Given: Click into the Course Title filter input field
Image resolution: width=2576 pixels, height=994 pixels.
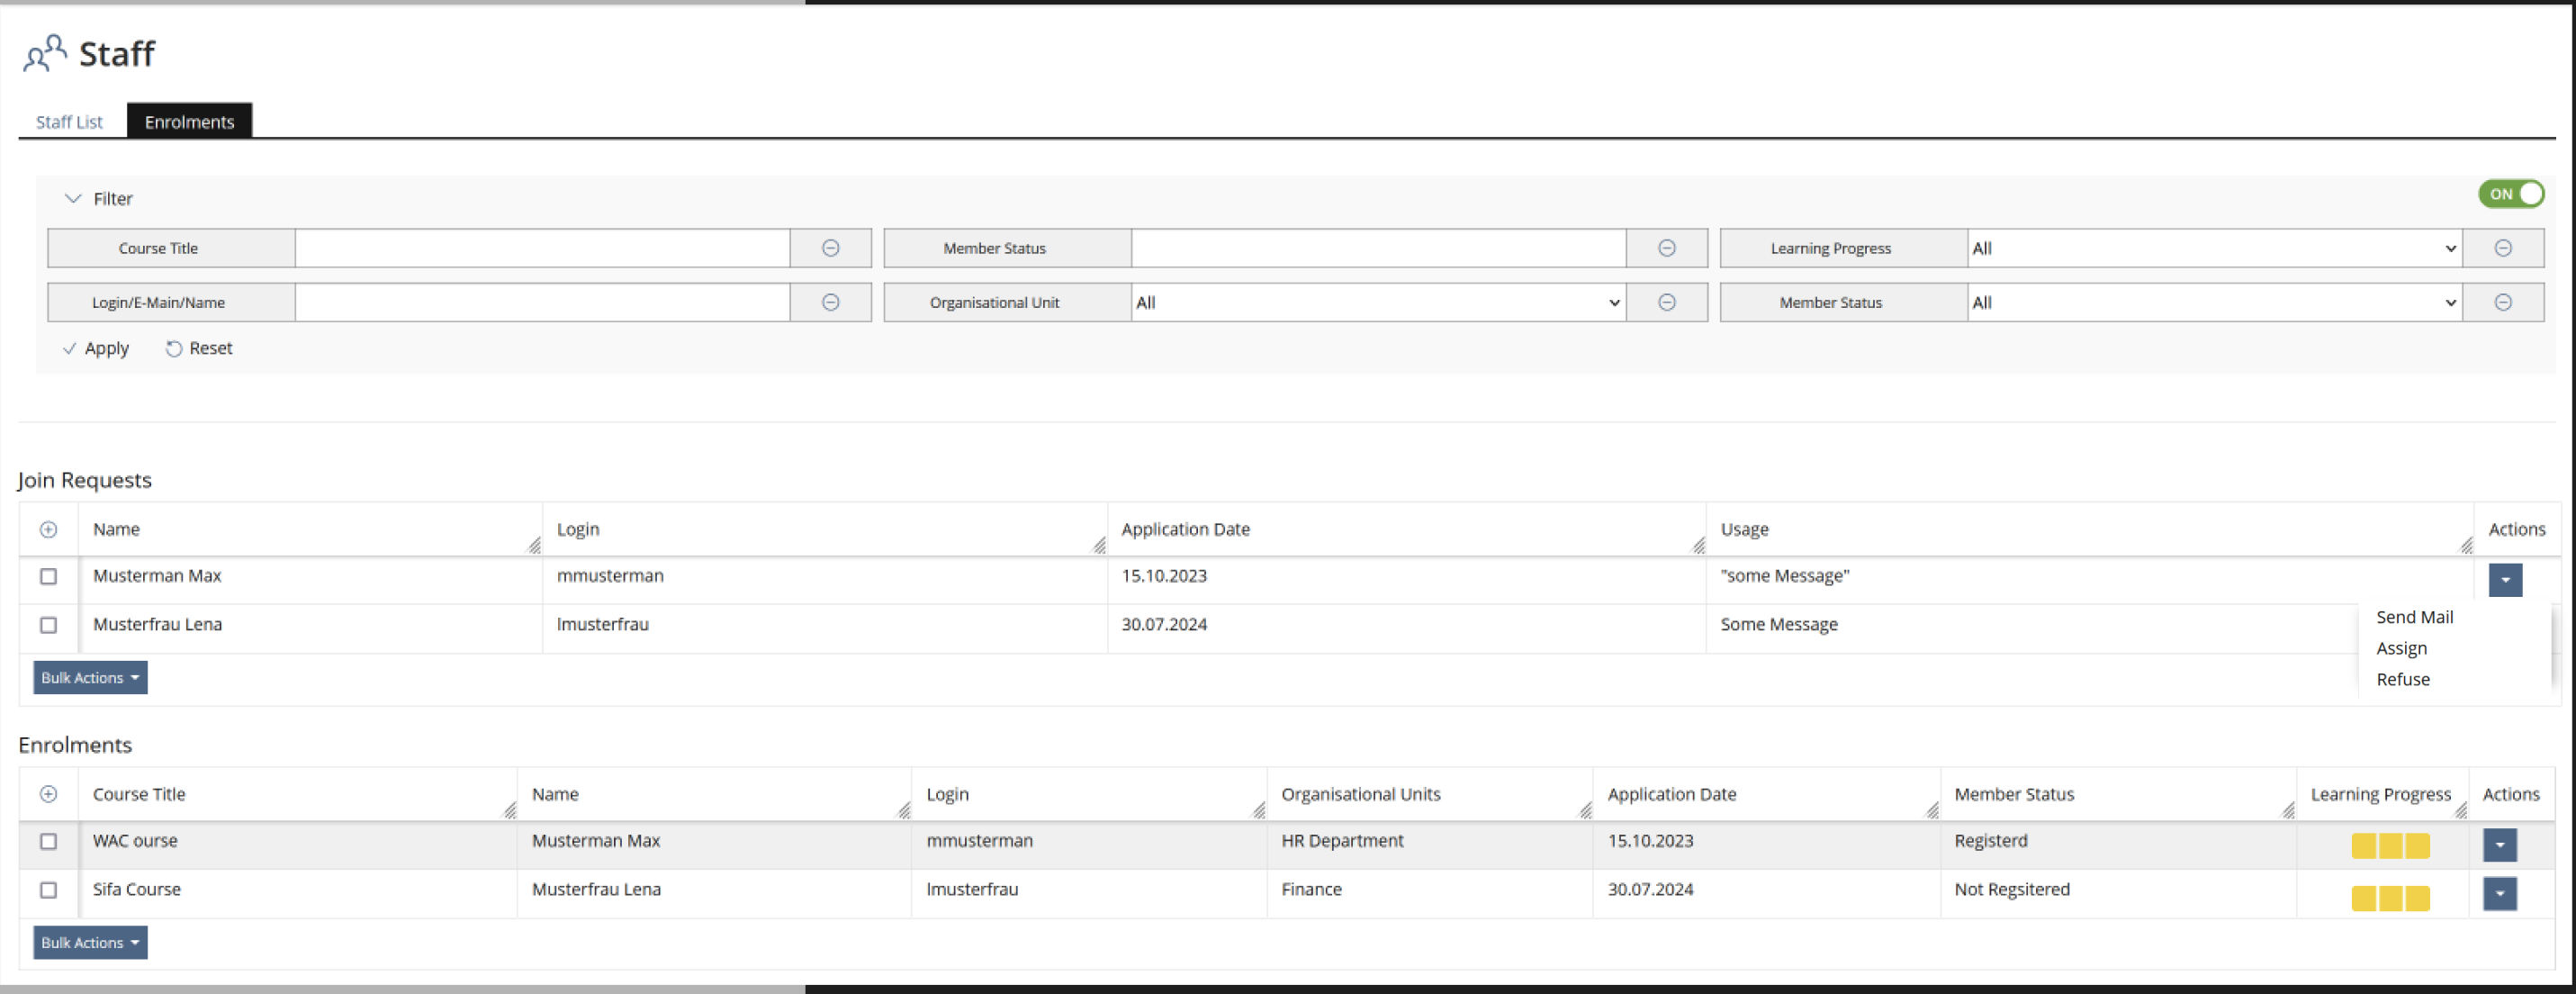Looking at the screenshot, I should tap(542, 248).
